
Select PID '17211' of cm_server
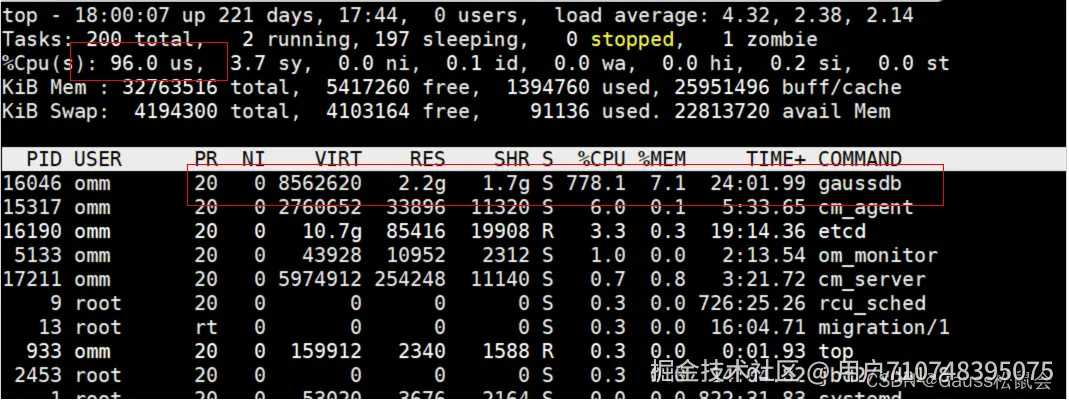tap(32, 279)
